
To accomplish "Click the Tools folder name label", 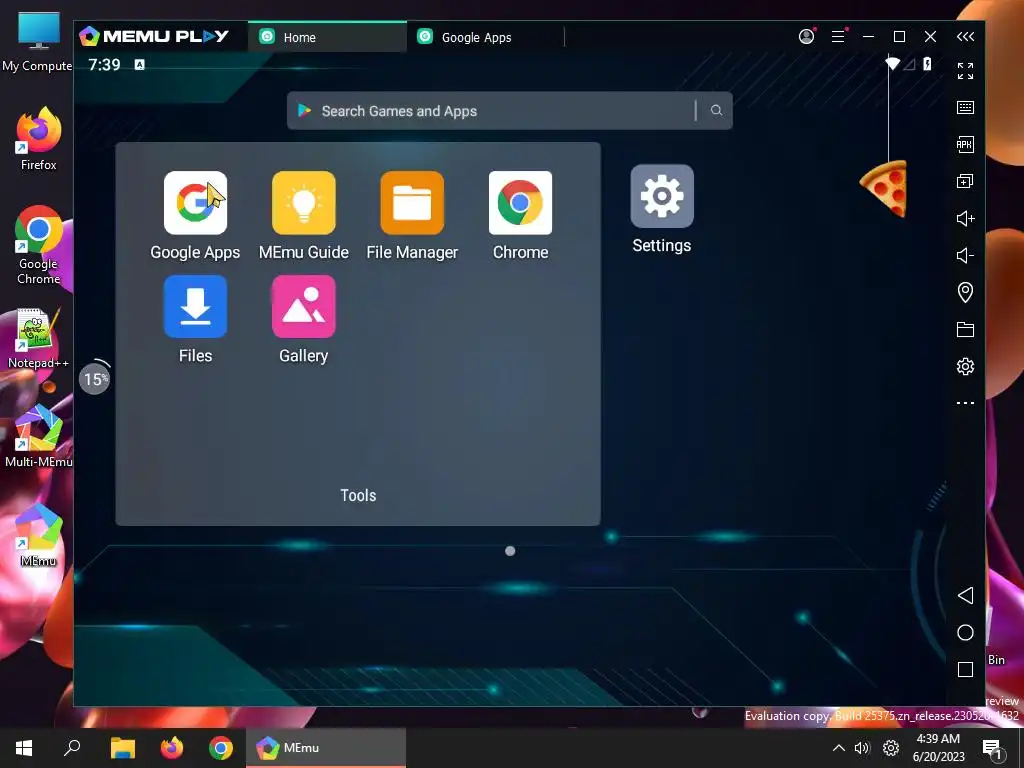I will pyautogui.click(x=358, y=495).
